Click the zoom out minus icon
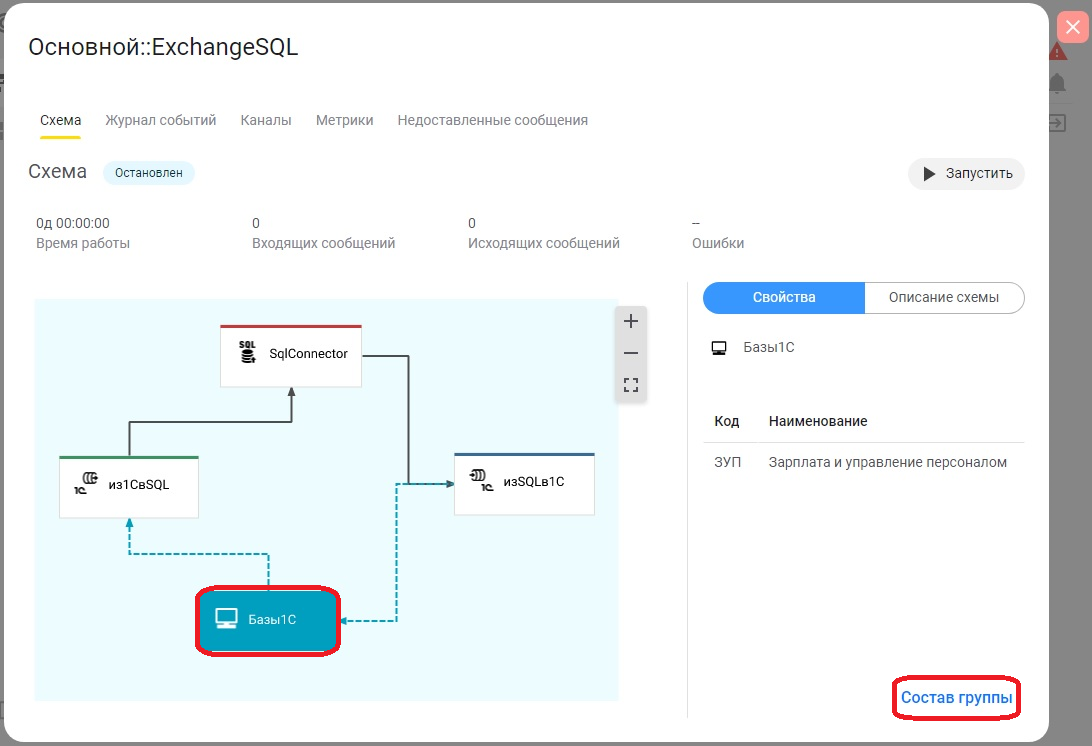Viewport: 1092px width, 746px height. [x=630, y=353]
